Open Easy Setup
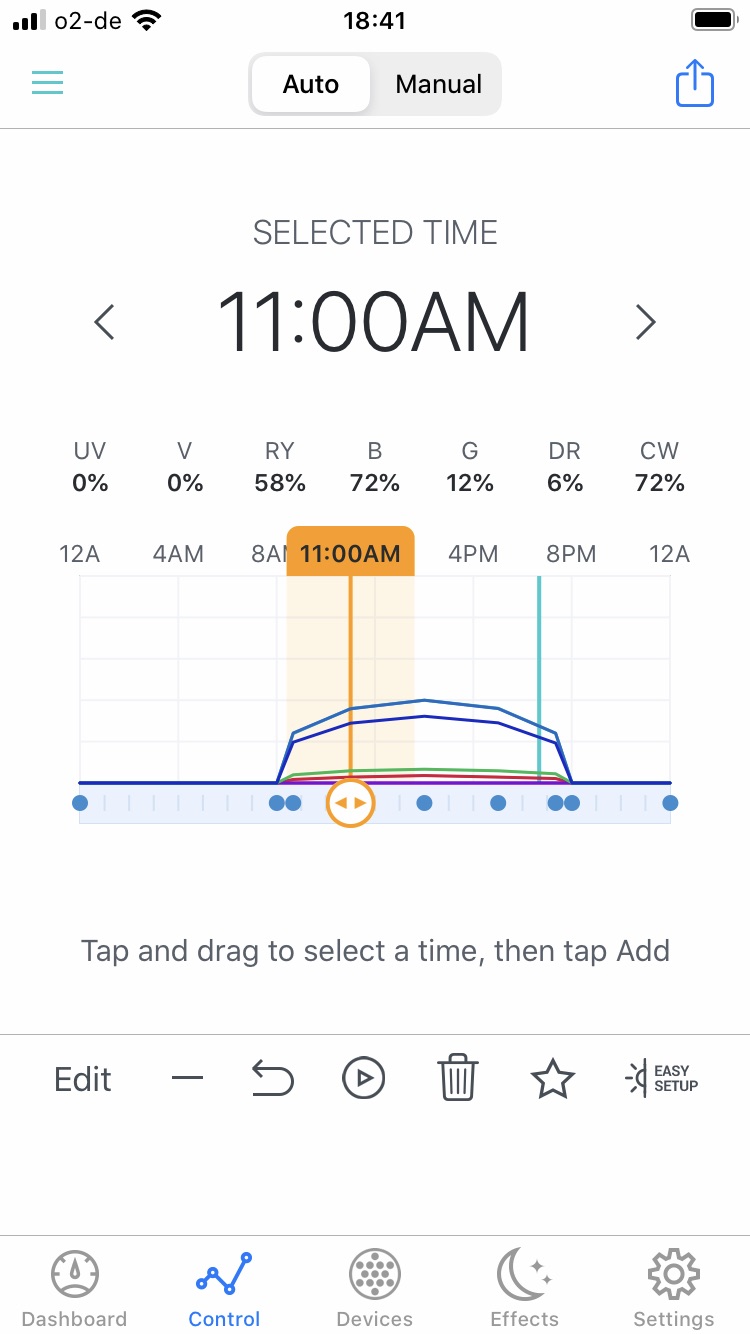This screenshot has height=1334, width=750. (x=662, y=1078)
